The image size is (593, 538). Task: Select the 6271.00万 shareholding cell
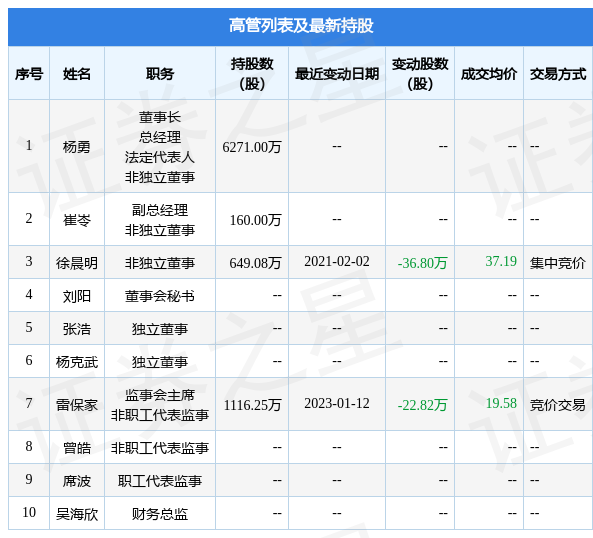tap(252, 147)
